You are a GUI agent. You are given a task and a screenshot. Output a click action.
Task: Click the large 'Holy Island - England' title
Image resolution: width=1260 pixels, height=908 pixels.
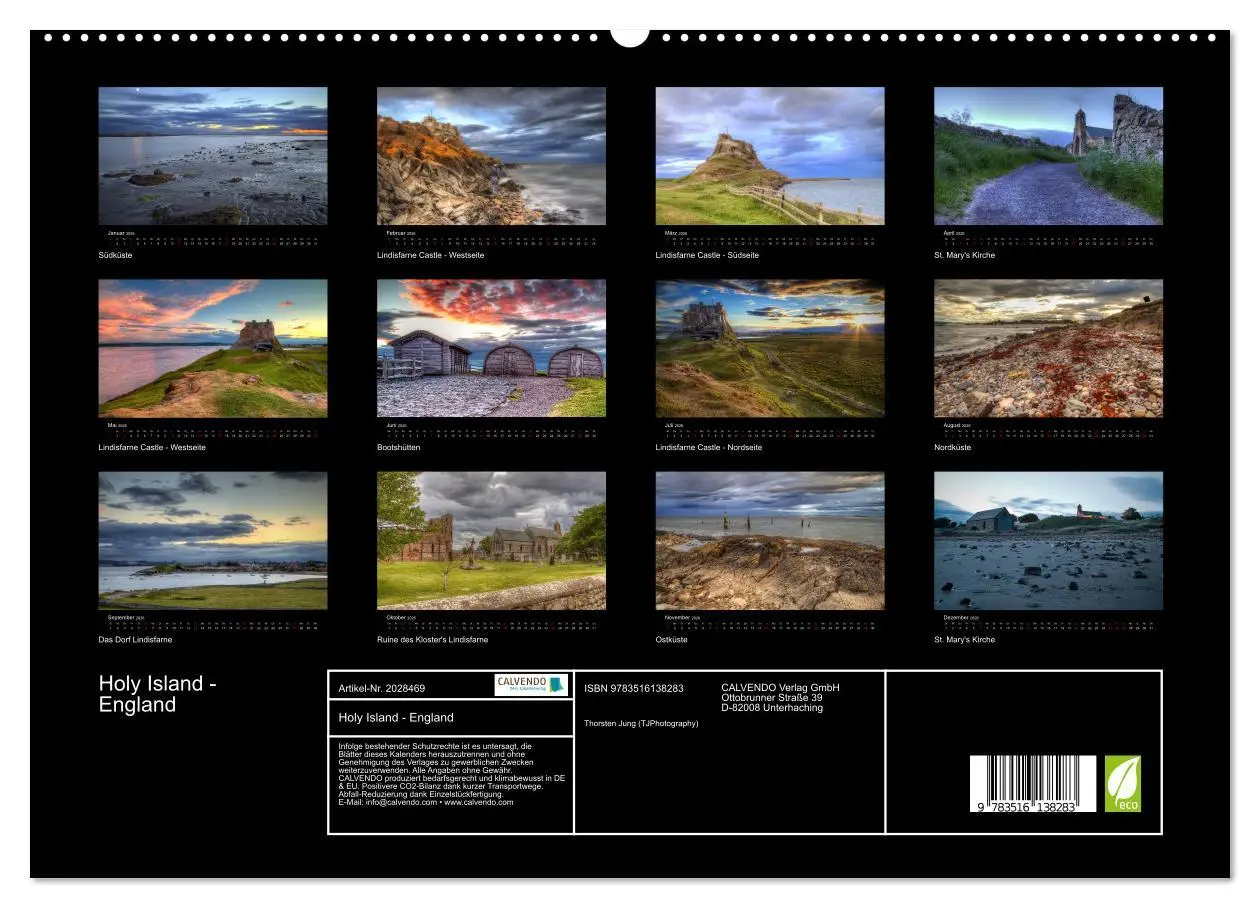158,694
